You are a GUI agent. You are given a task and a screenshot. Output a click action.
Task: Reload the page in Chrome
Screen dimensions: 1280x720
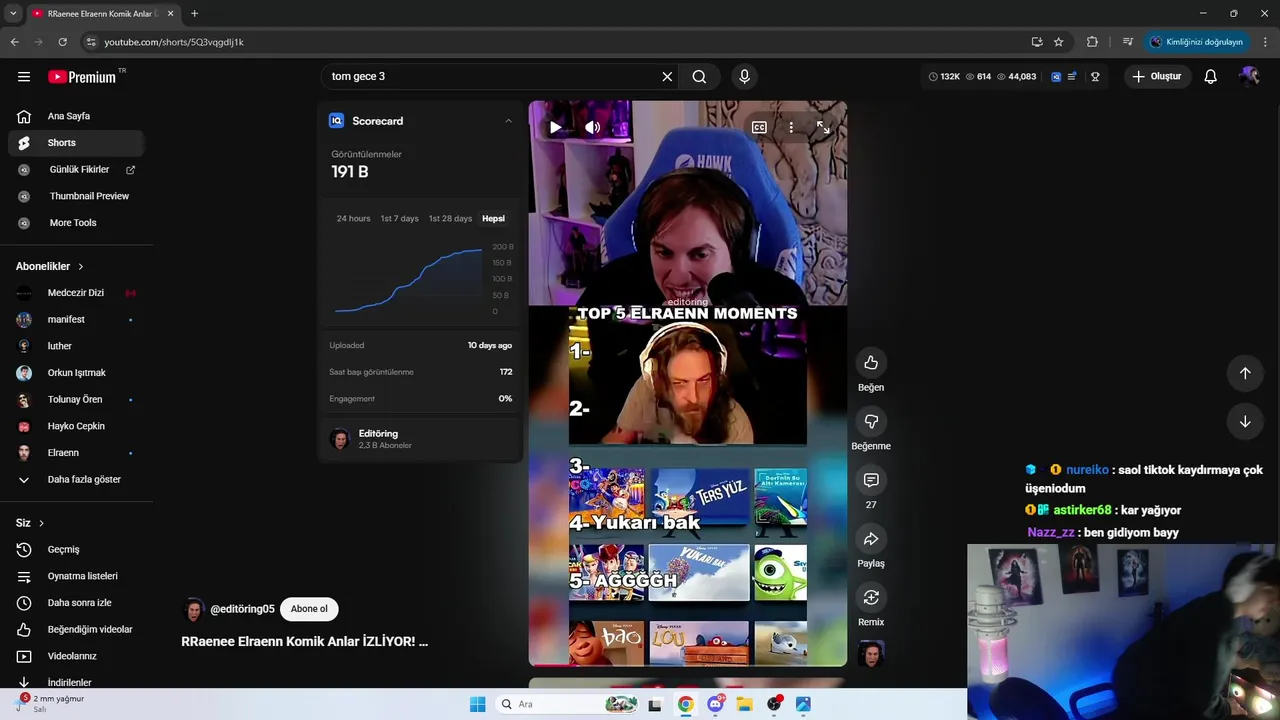pos(62,42)
